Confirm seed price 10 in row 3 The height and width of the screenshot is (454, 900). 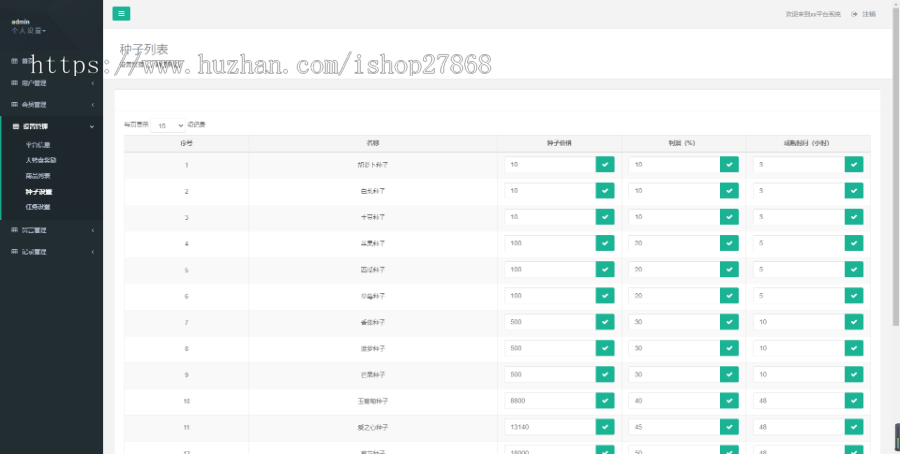(605, 217)
